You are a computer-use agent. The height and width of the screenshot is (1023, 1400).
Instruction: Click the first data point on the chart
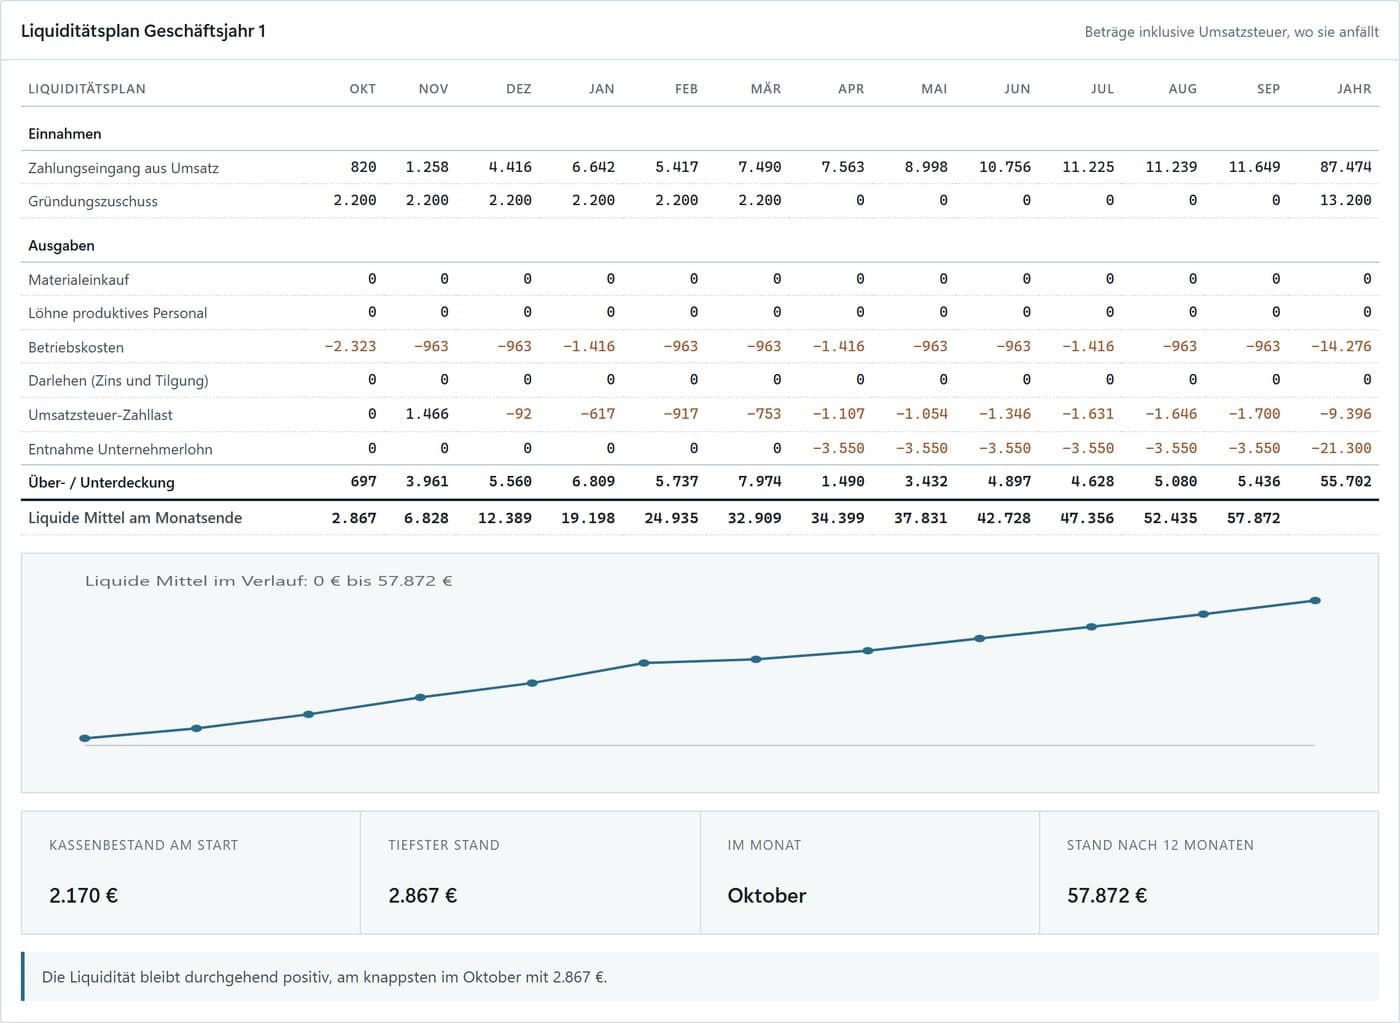[x=85, y=738]
